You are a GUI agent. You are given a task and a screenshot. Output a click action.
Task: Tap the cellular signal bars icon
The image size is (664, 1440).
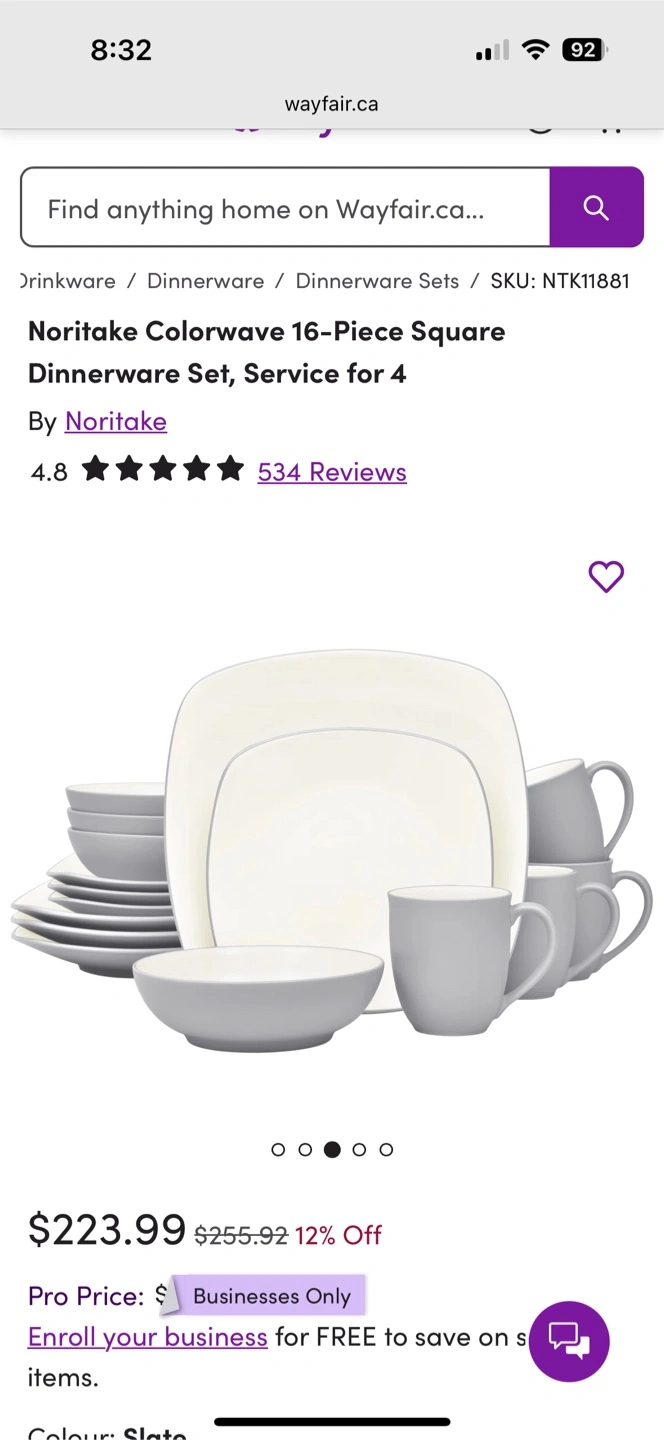[x=492, y=50]
